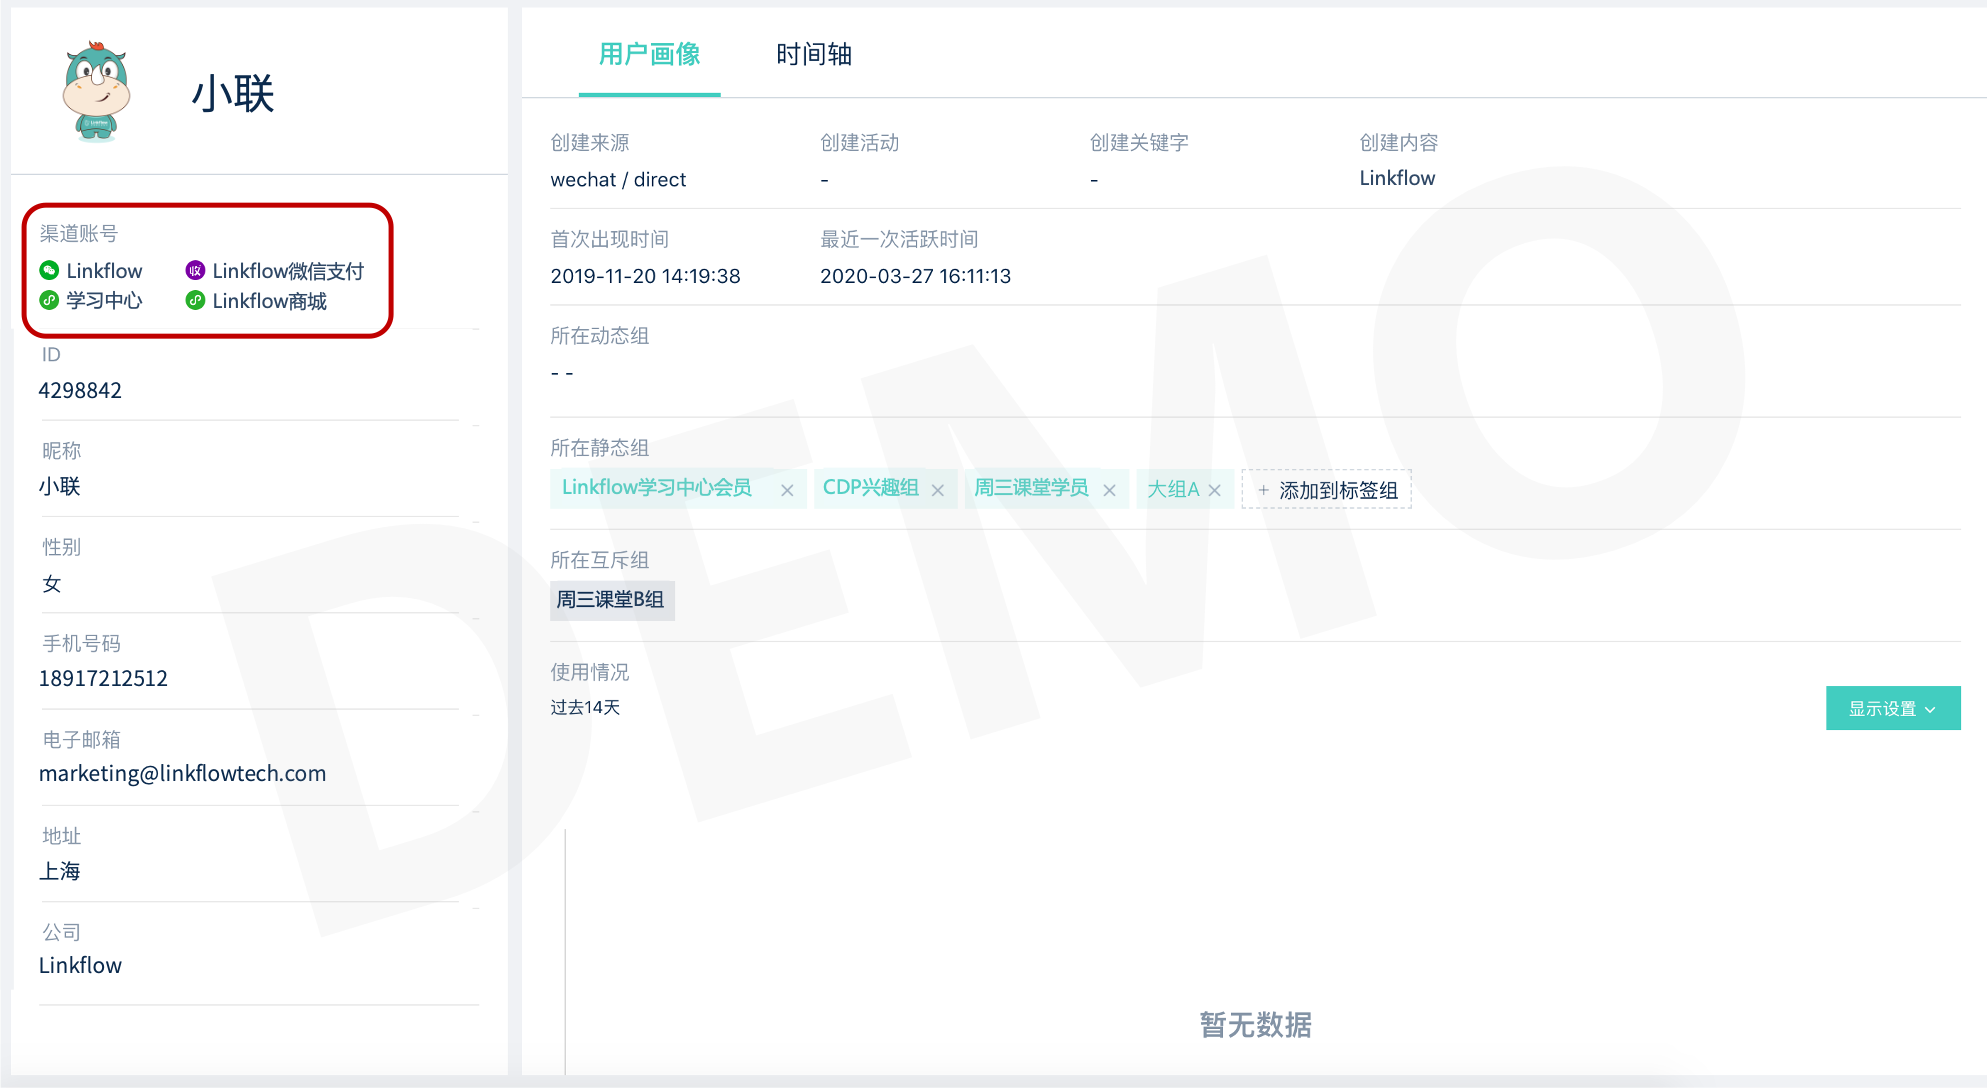1987x1088 pixels.
Task: Click the 周三课堂B组 exclusive group tag
Action: pos(611,600)
